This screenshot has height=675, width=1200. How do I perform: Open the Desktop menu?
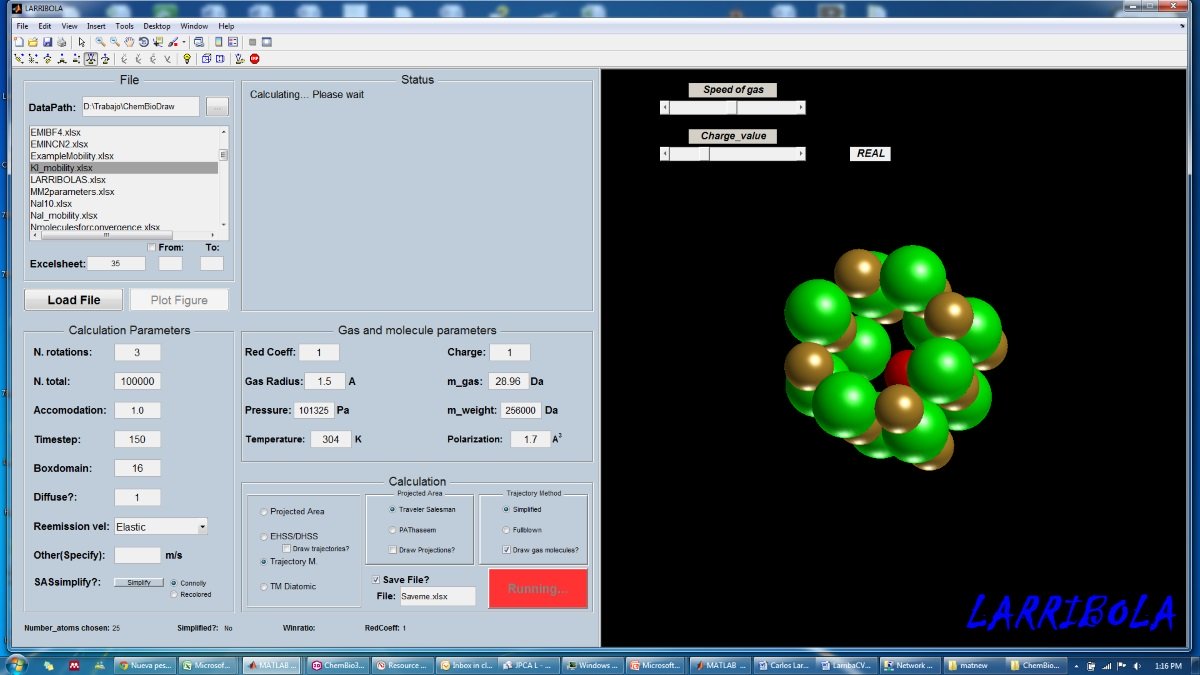(x=157, y=26)
